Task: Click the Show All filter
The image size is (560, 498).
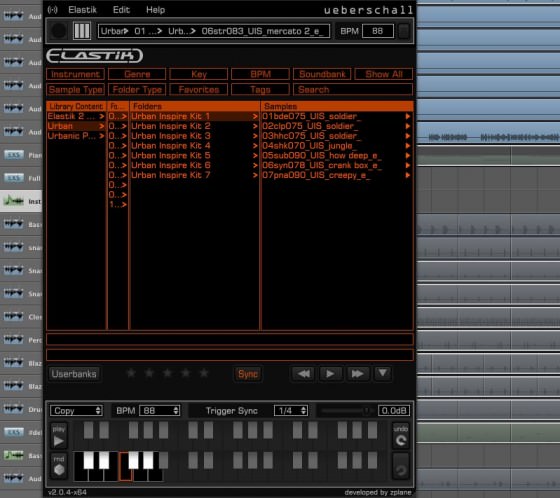Action: (x=384, y=74)
